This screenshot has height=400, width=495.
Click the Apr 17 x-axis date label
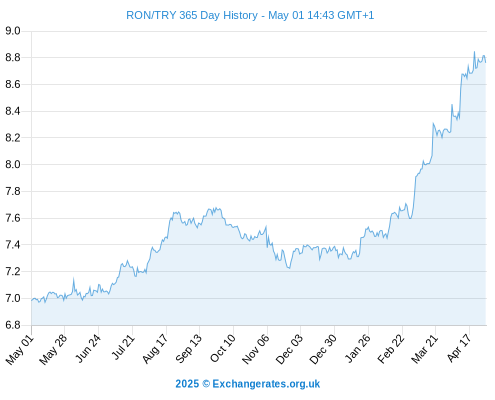459,348
